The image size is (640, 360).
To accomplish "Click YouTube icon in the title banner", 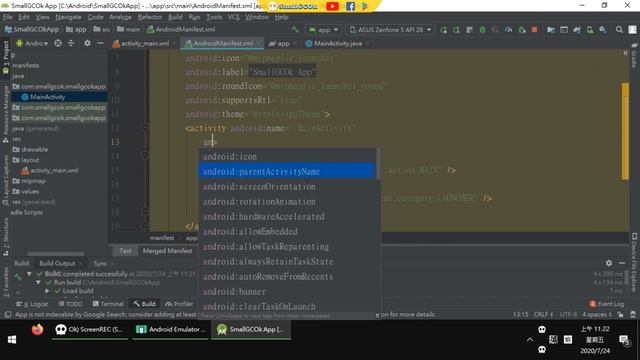I will pos(332,6).
